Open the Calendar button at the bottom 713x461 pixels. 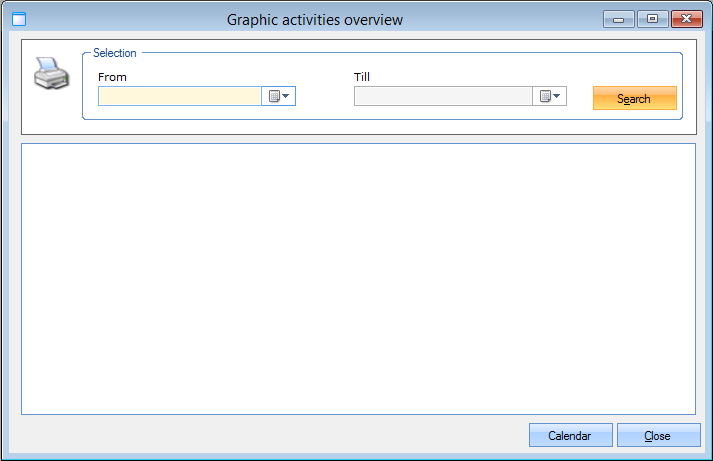coord(570,436)
